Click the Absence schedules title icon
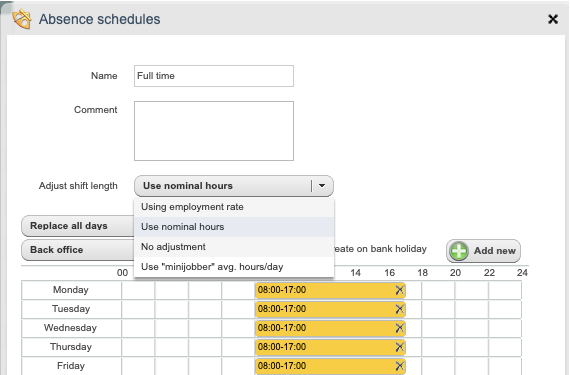The height and width of the screenshot is (375, 570). [x=21, y=19]
